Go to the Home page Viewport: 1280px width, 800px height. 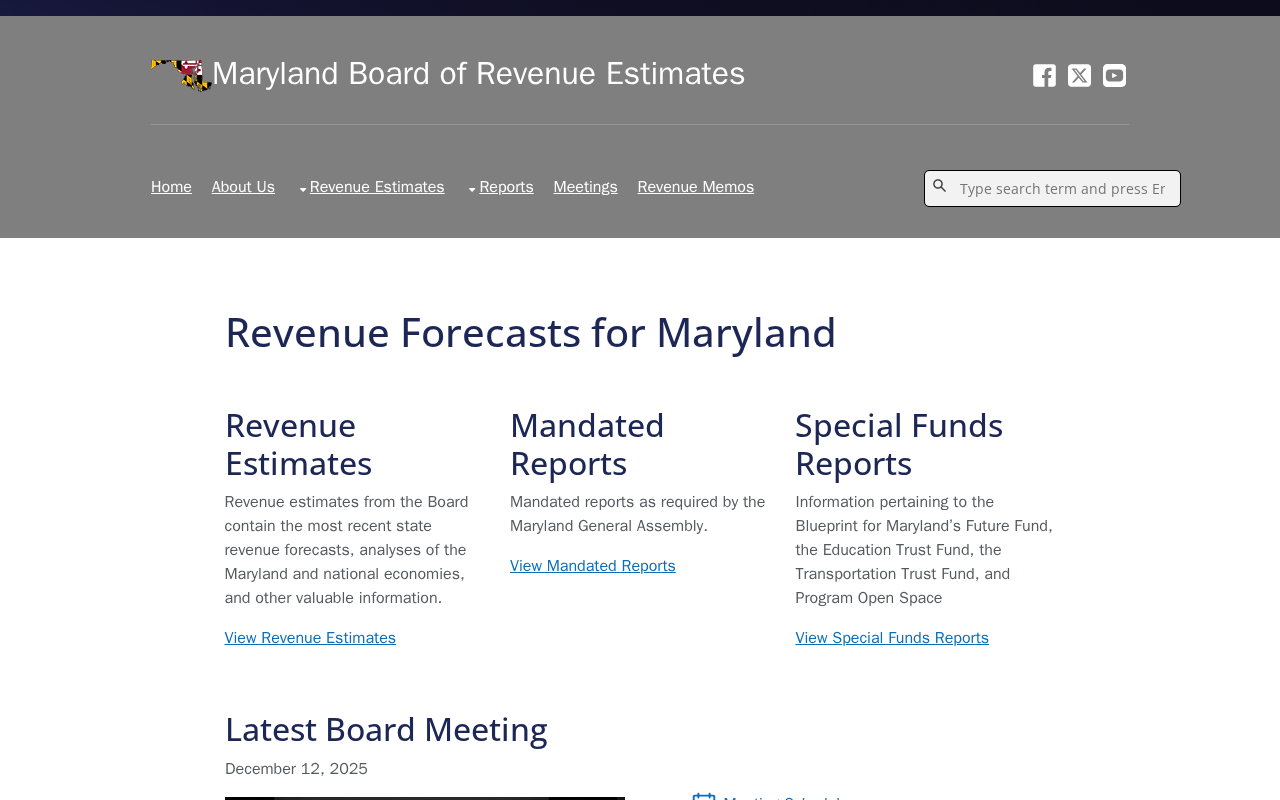pyautogui.click(x=171, y=187)
